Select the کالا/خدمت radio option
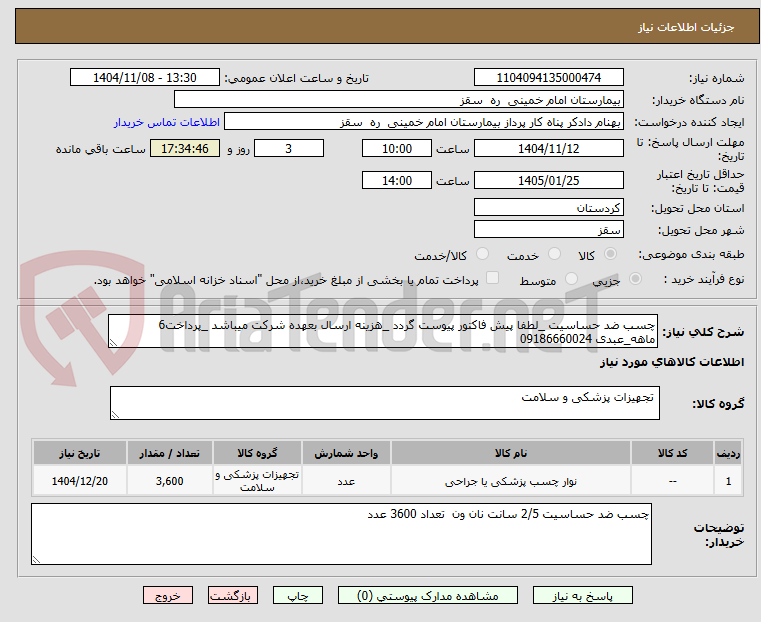The height and width of the screenshot is (622, 761). 482,254
